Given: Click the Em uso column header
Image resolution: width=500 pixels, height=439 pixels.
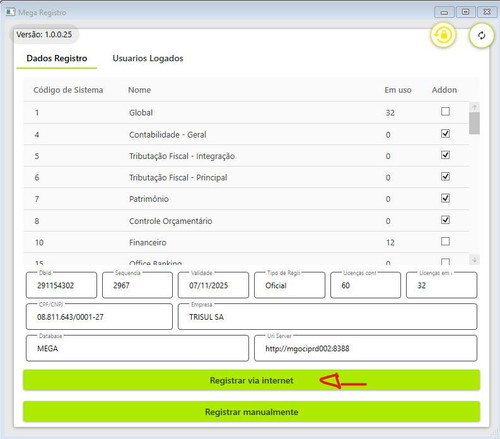Looking at the screenshot, I should [x=398, y=90].
